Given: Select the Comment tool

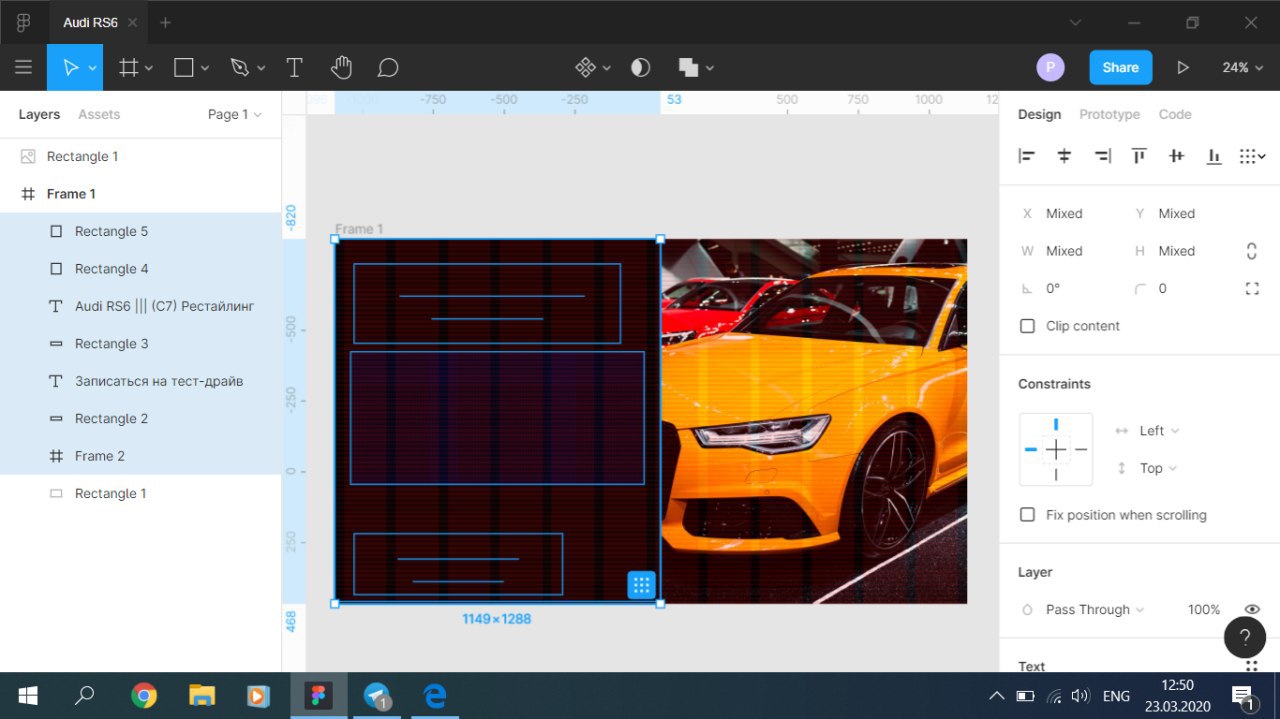Looking at the screenshot, I should [388, 67].
